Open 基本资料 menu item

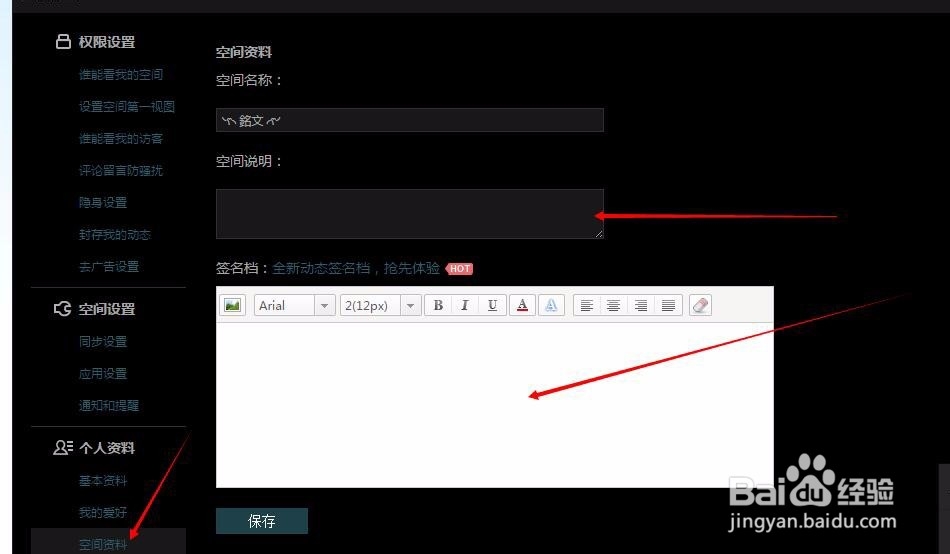103,481
